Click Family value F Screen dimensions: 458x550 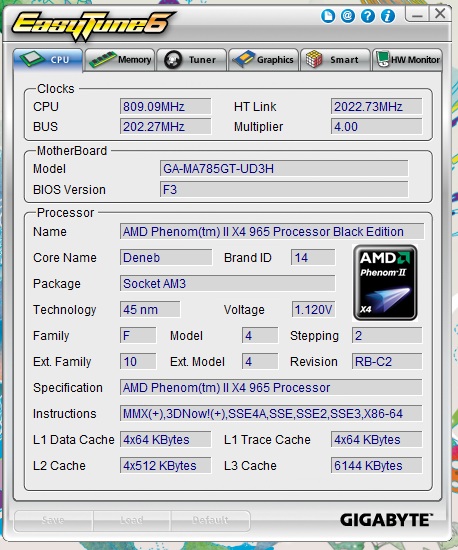click(138, 335)
